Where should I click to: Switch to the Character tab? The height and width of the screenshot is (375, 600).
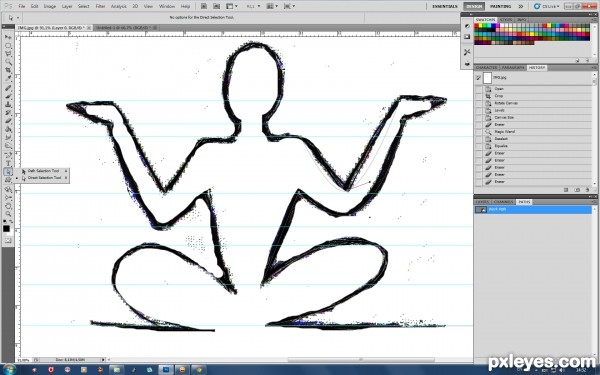(486, 68)
